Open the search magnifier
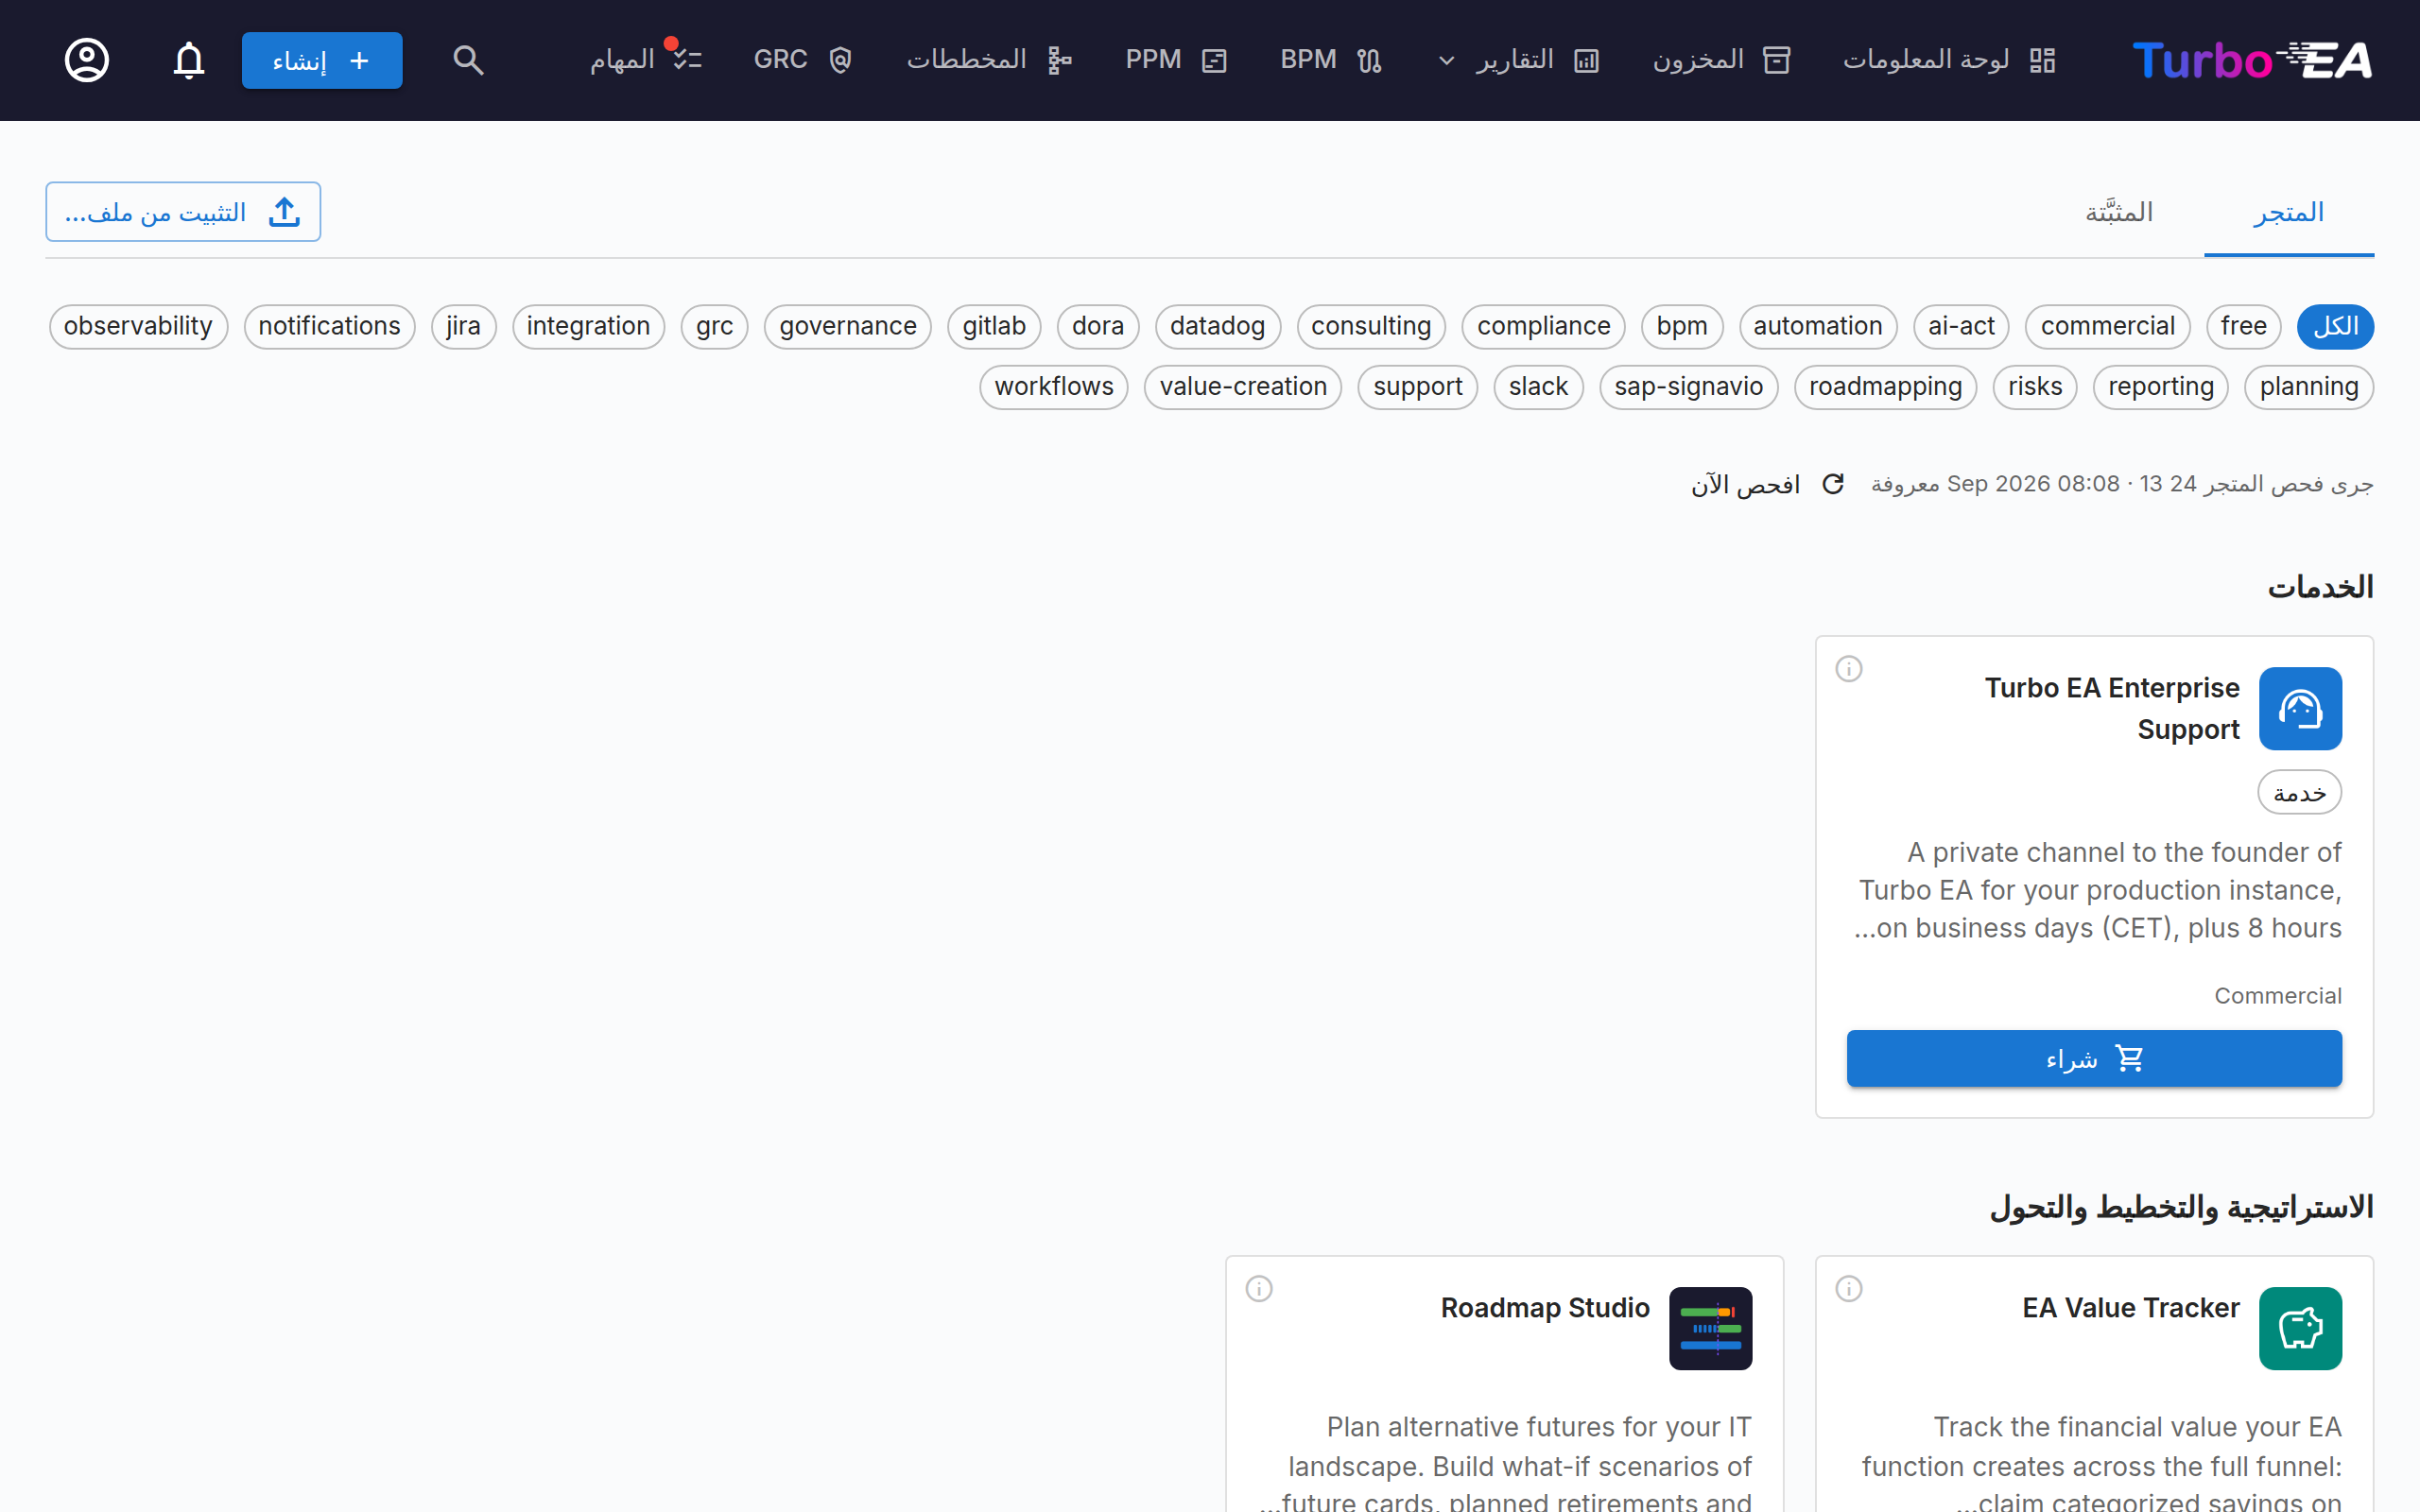The height and width of the screenshot is (1512, 2420). 468,60
